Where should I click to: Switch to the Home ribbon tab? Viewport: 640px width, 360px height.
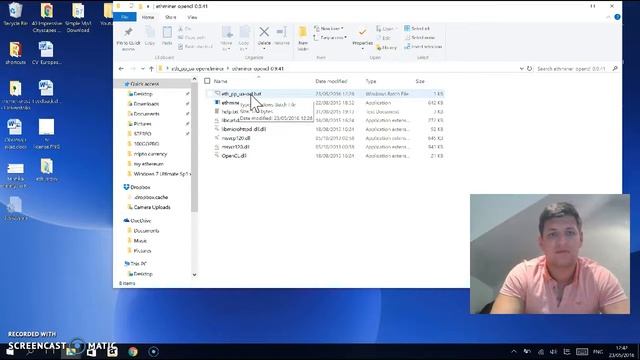point(148,17)
